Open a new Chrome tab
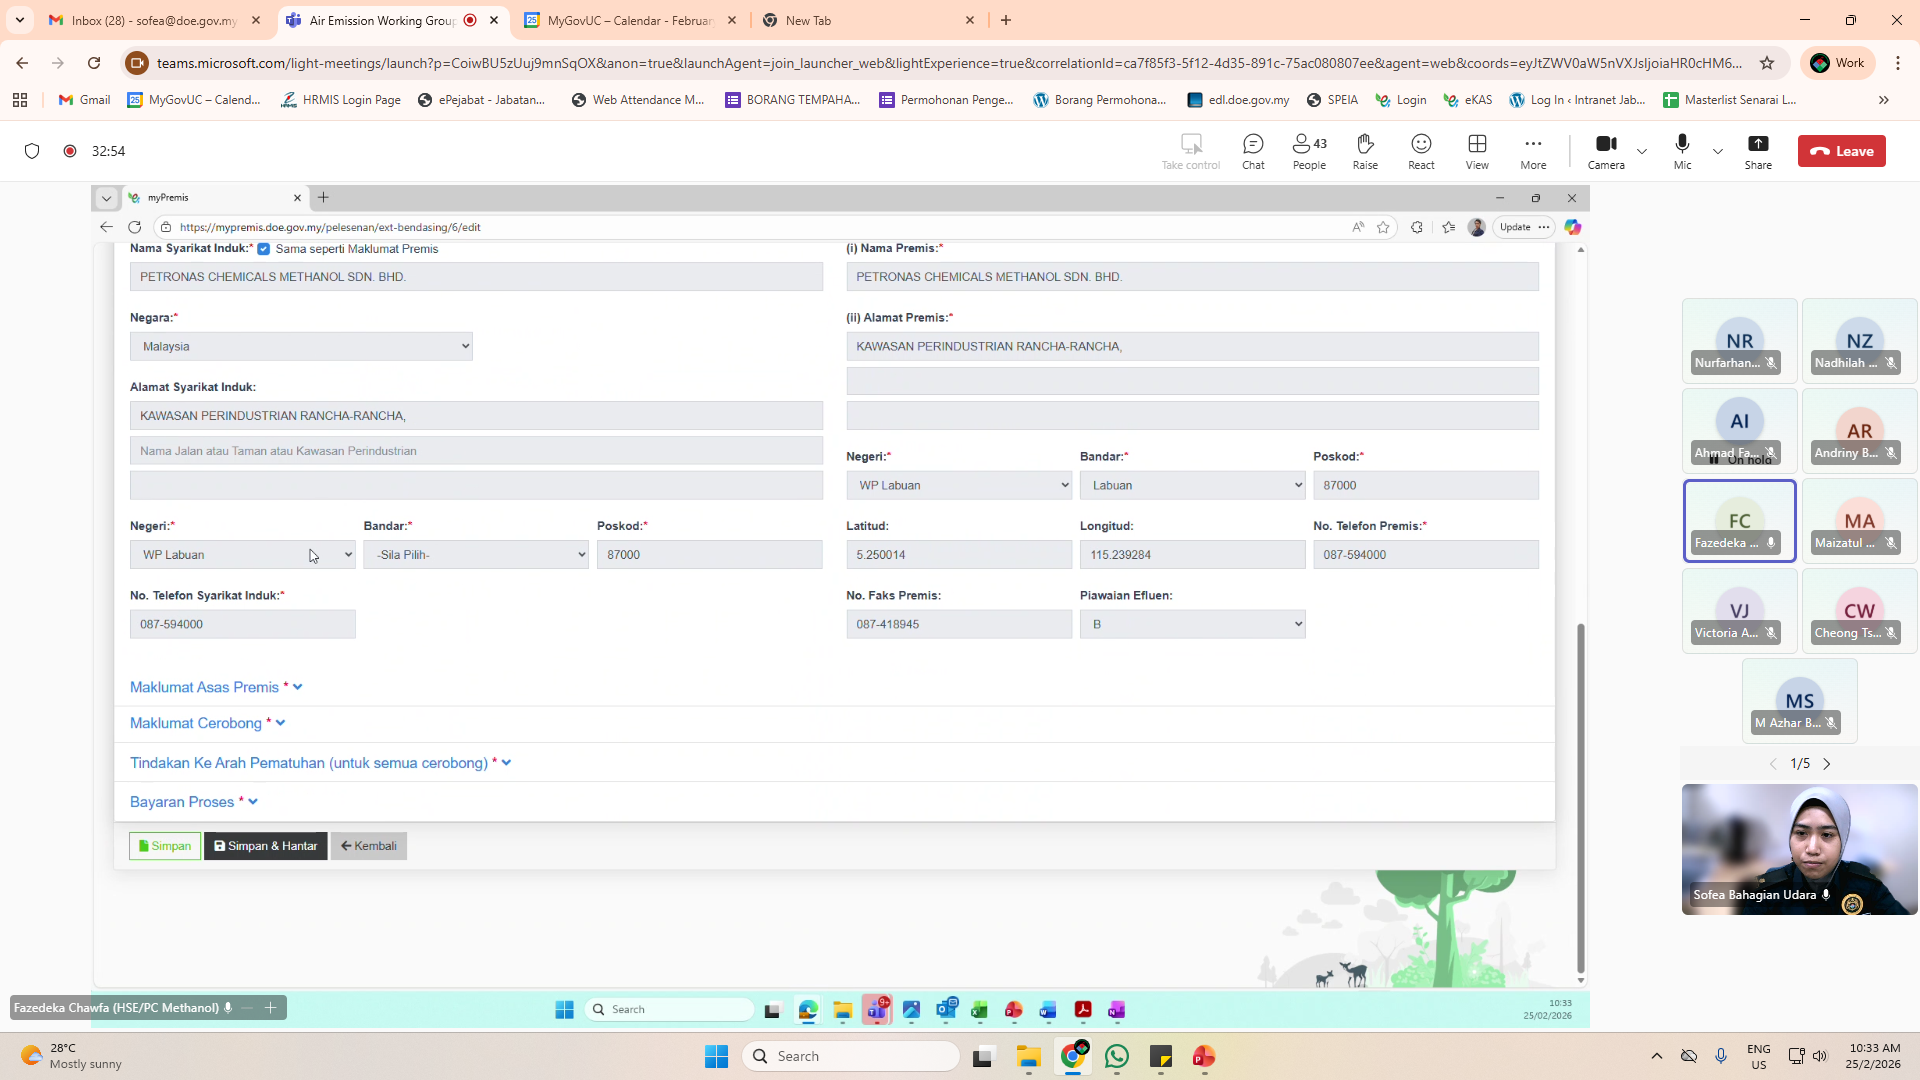 pos(1006,20)
